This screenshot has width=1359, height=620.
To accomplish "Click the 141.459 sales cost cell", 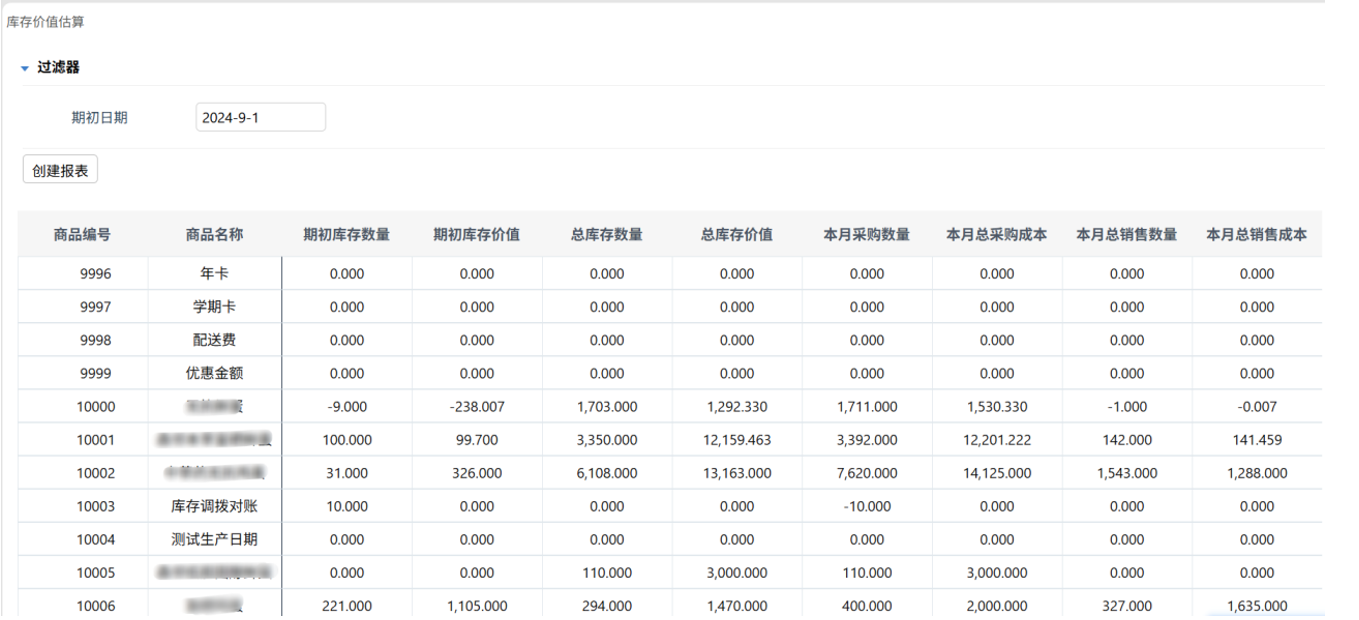I will point(1257,439).
